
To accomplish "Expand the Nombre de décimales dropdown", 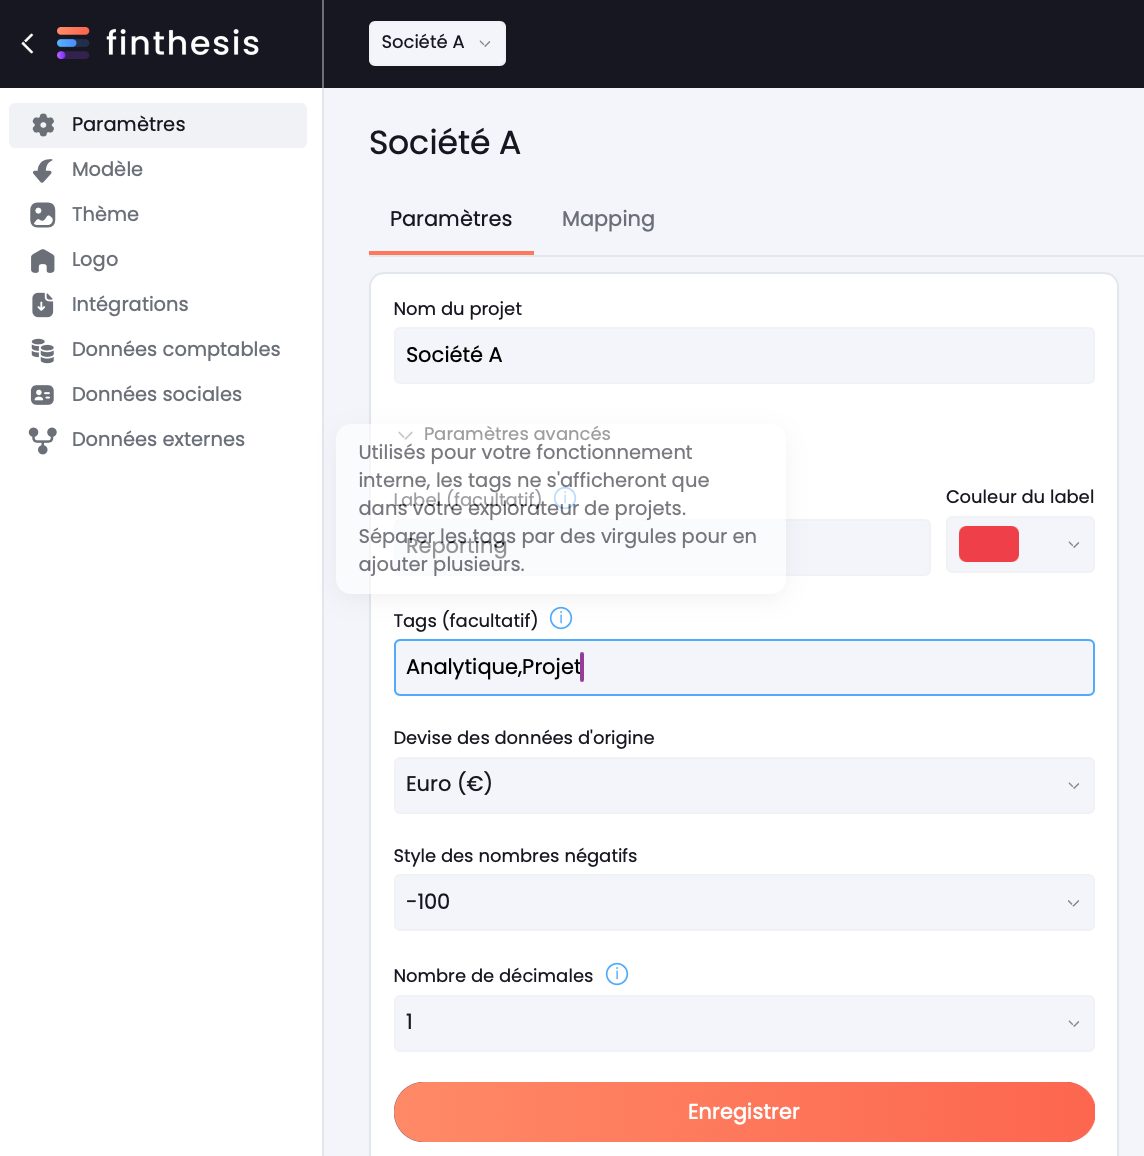I will click(x=744, y=1023).
